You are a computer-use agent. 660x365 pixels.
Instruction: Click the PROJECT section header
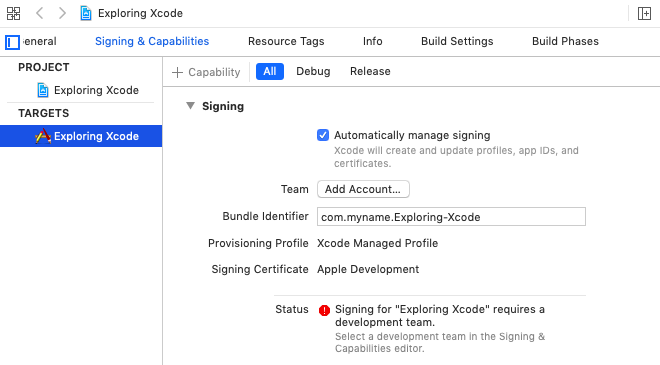click(x=44, y=67)
